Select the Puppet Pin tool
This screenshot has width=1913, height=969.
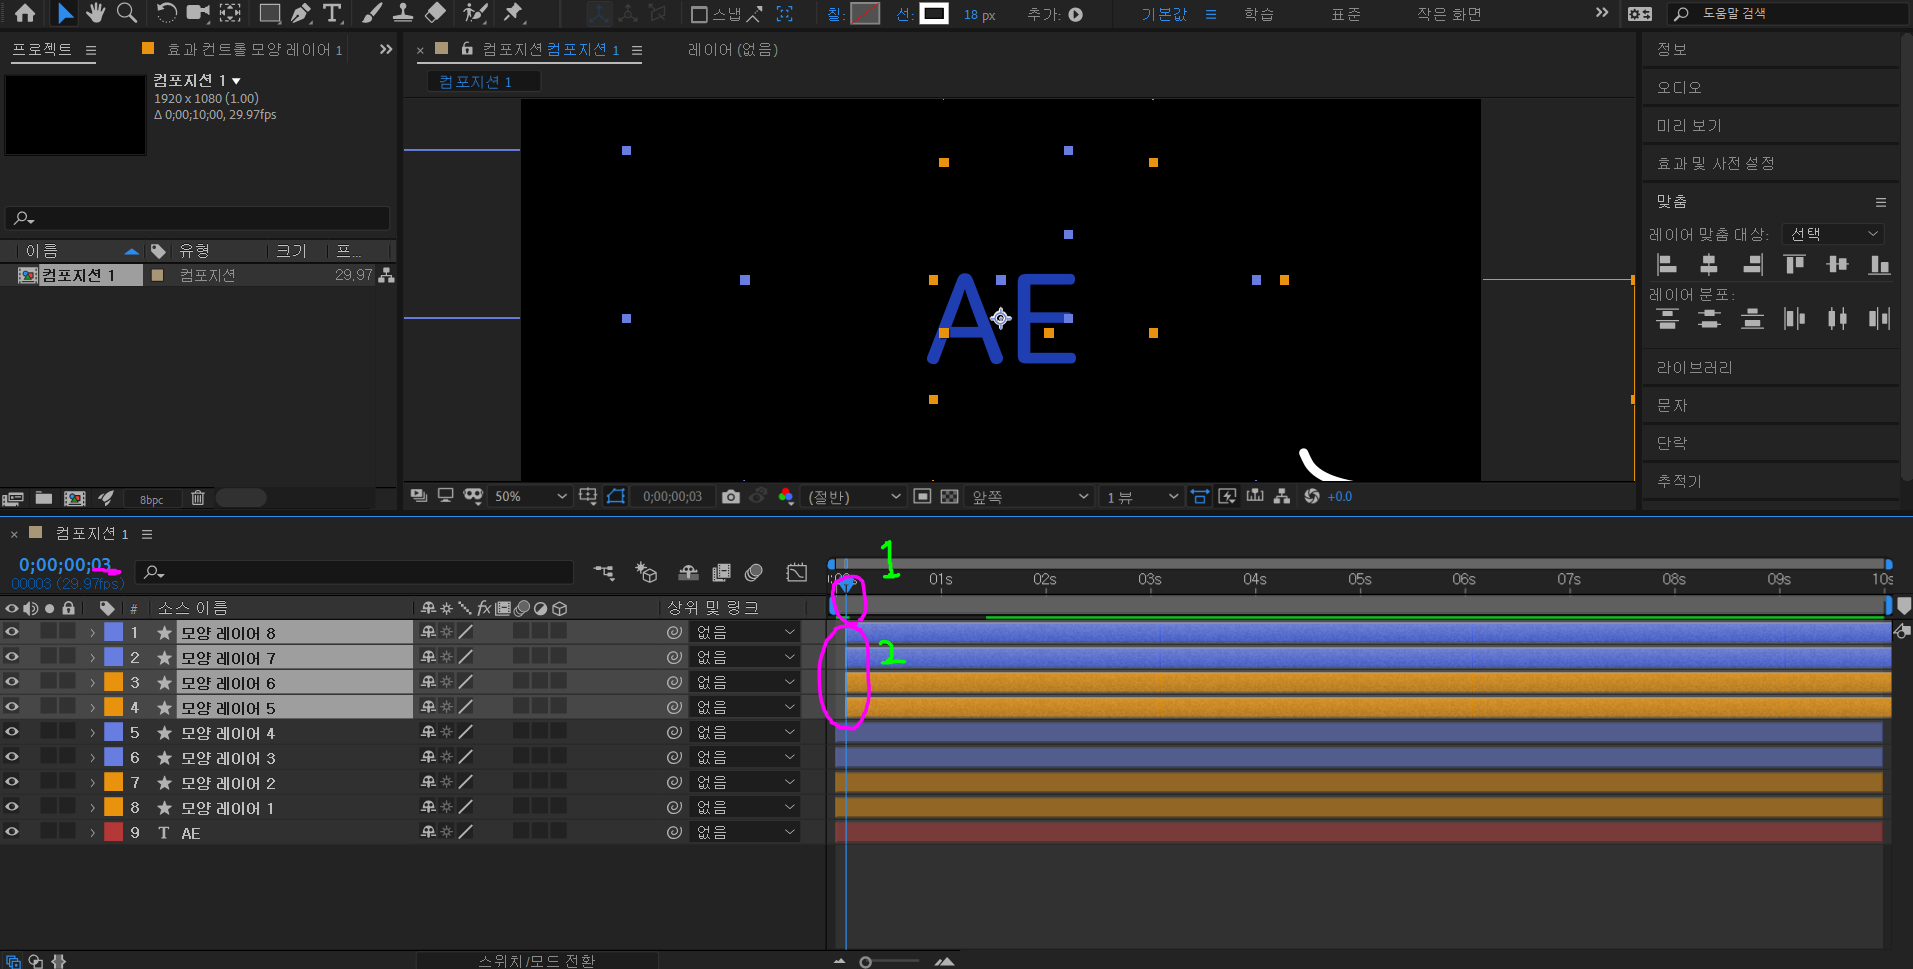click(x=514, y=13)
